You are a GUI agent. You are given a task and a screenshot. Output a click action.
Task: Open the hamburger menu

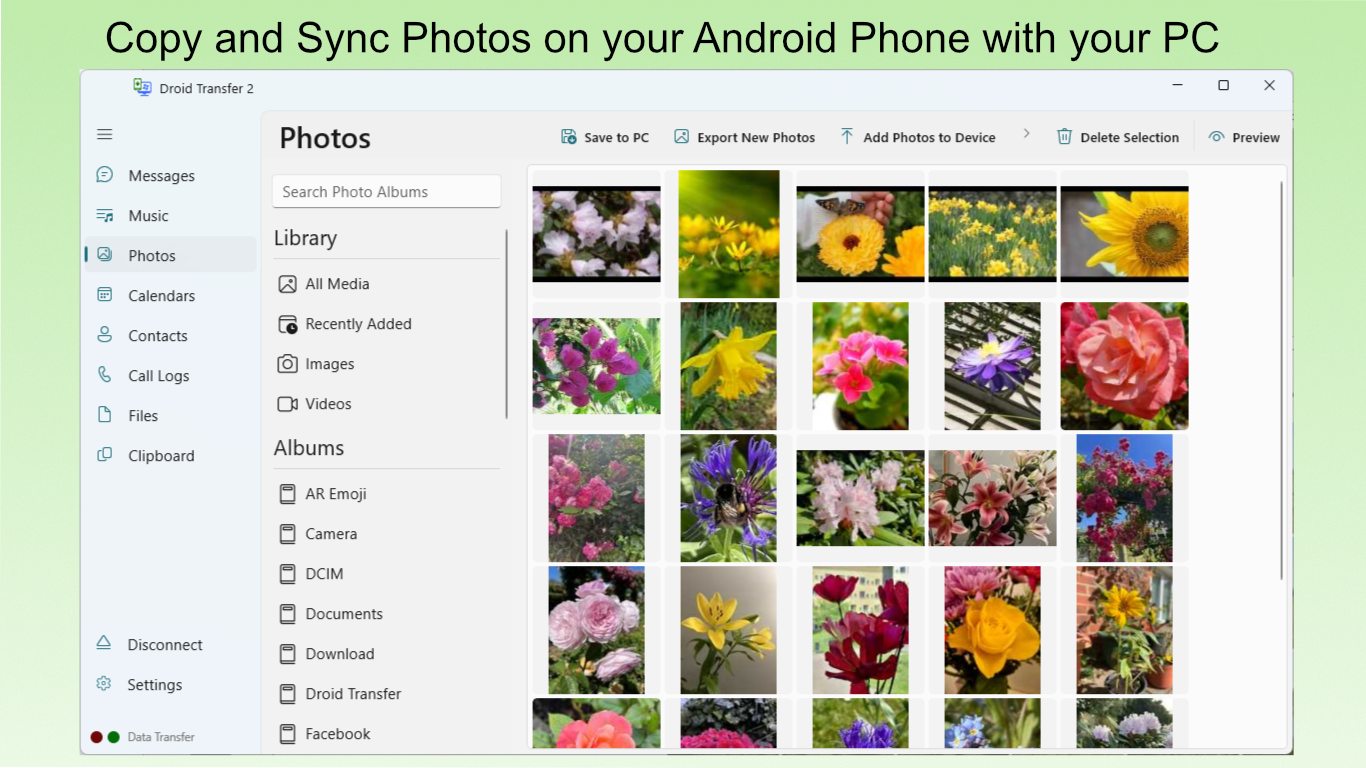(x=104, y=133)
